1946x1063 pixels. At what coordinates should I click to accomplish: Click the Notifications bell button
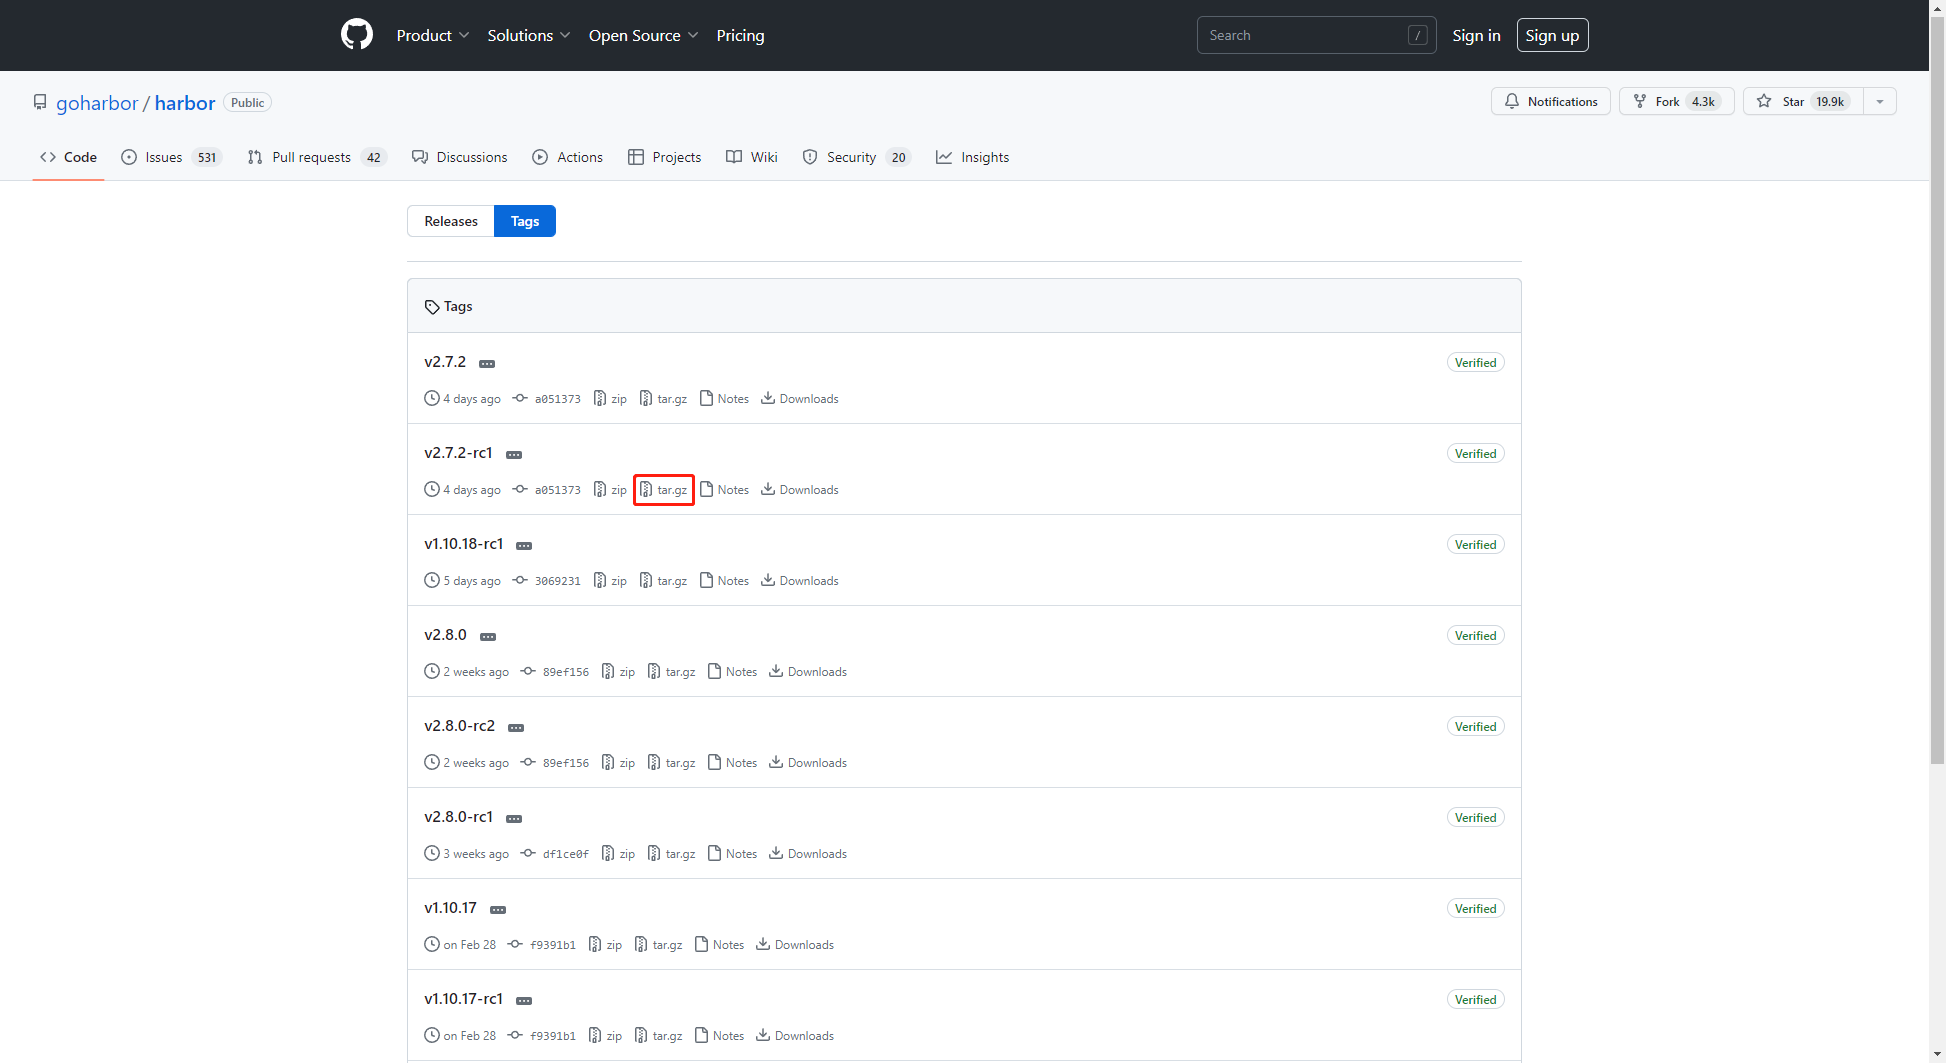pyautogui.click(x=1551, y=101)
